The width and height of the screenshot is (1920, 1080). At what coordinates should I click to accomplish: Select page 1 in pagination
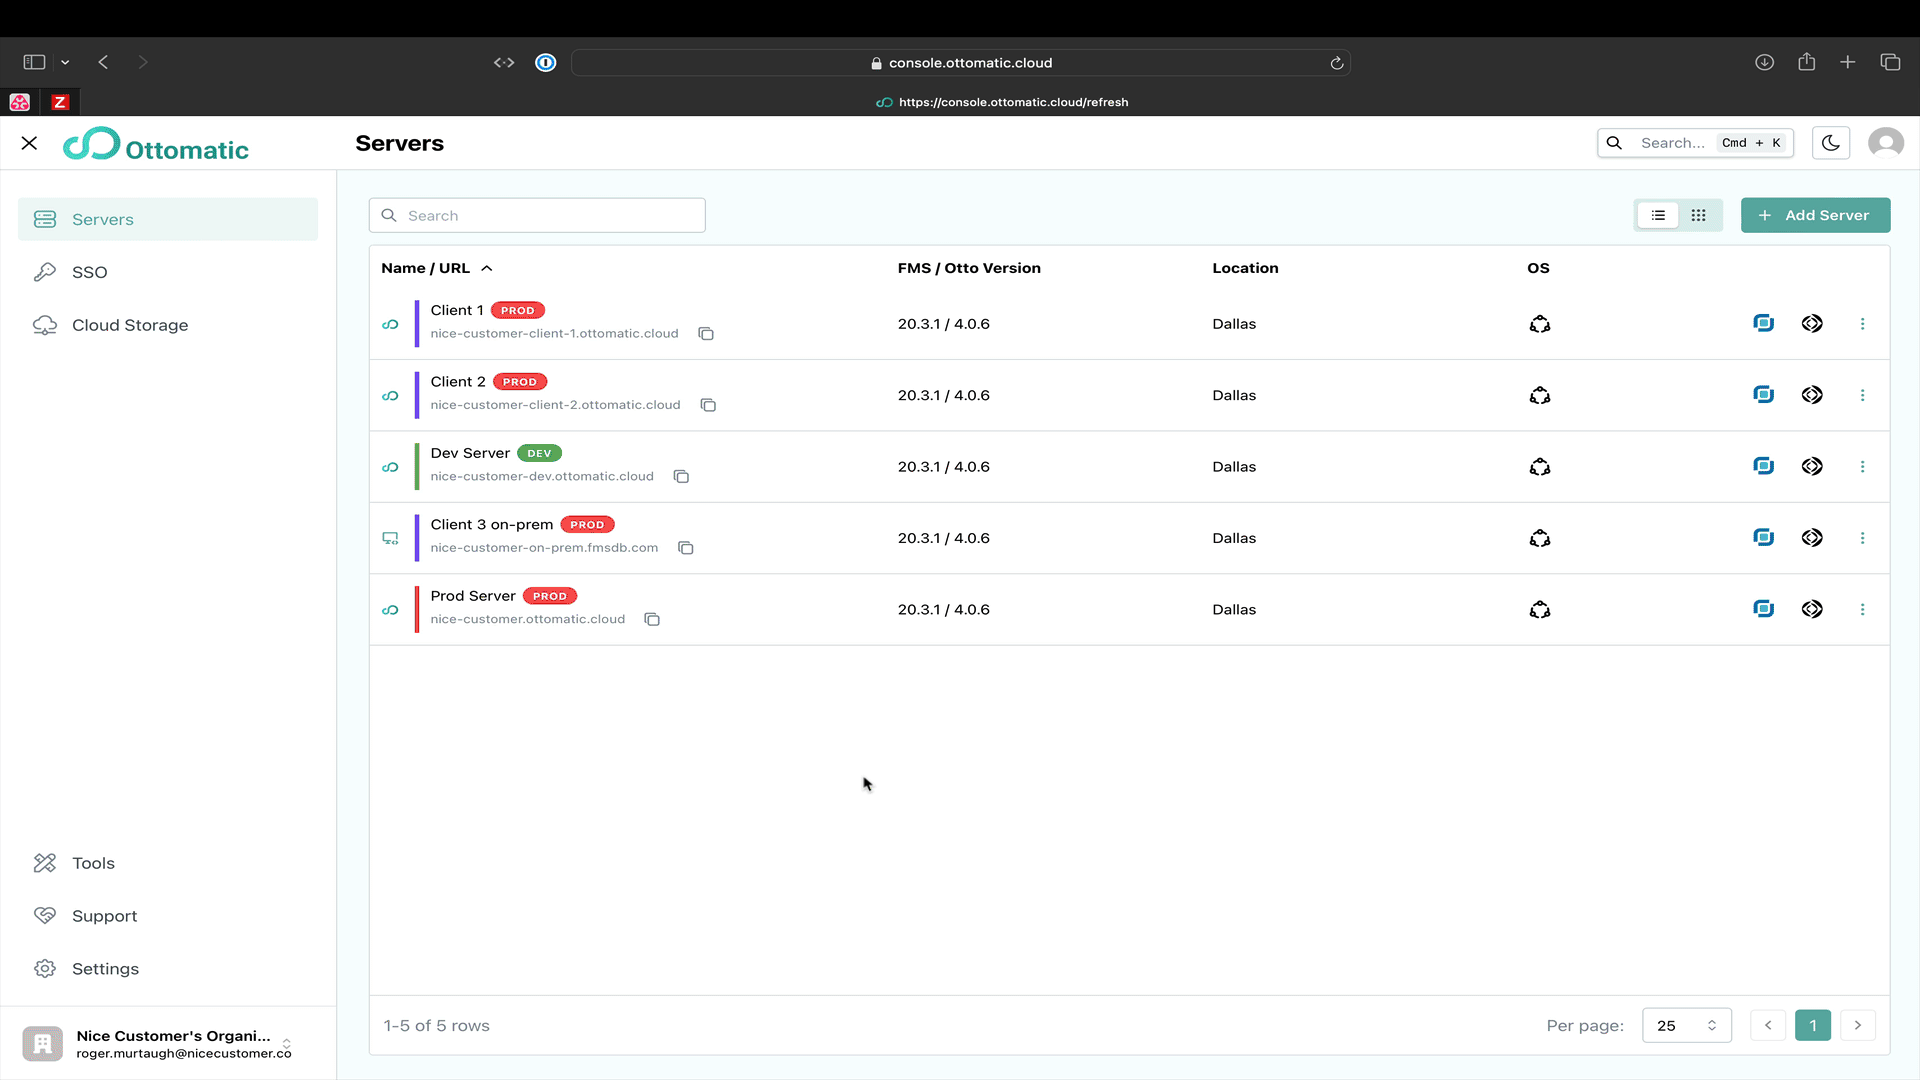(x=1813, y=1026)
